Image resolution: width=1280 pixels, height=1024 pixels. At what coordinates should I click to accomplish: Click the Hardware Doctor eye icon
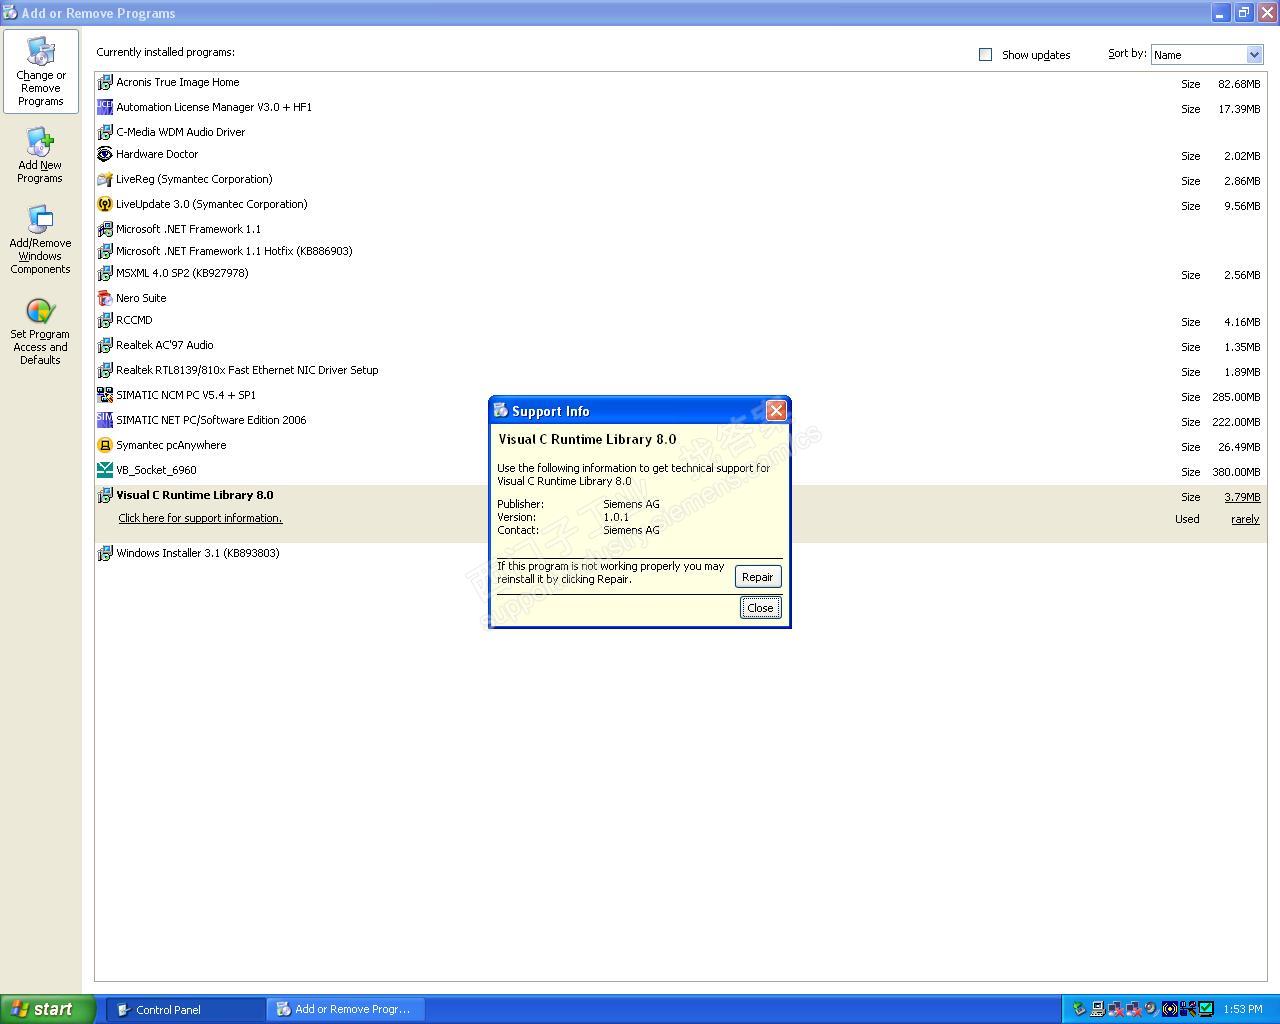coord(105,154)
